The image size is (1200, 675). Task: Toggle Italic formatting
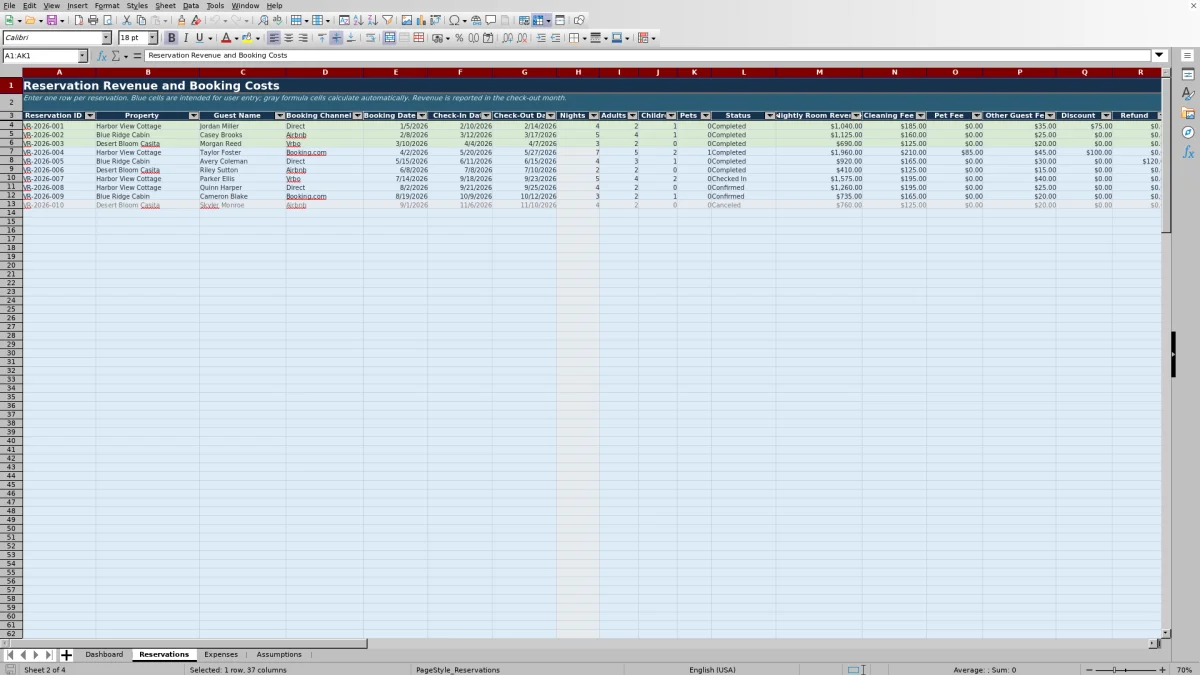coord(185,38)
